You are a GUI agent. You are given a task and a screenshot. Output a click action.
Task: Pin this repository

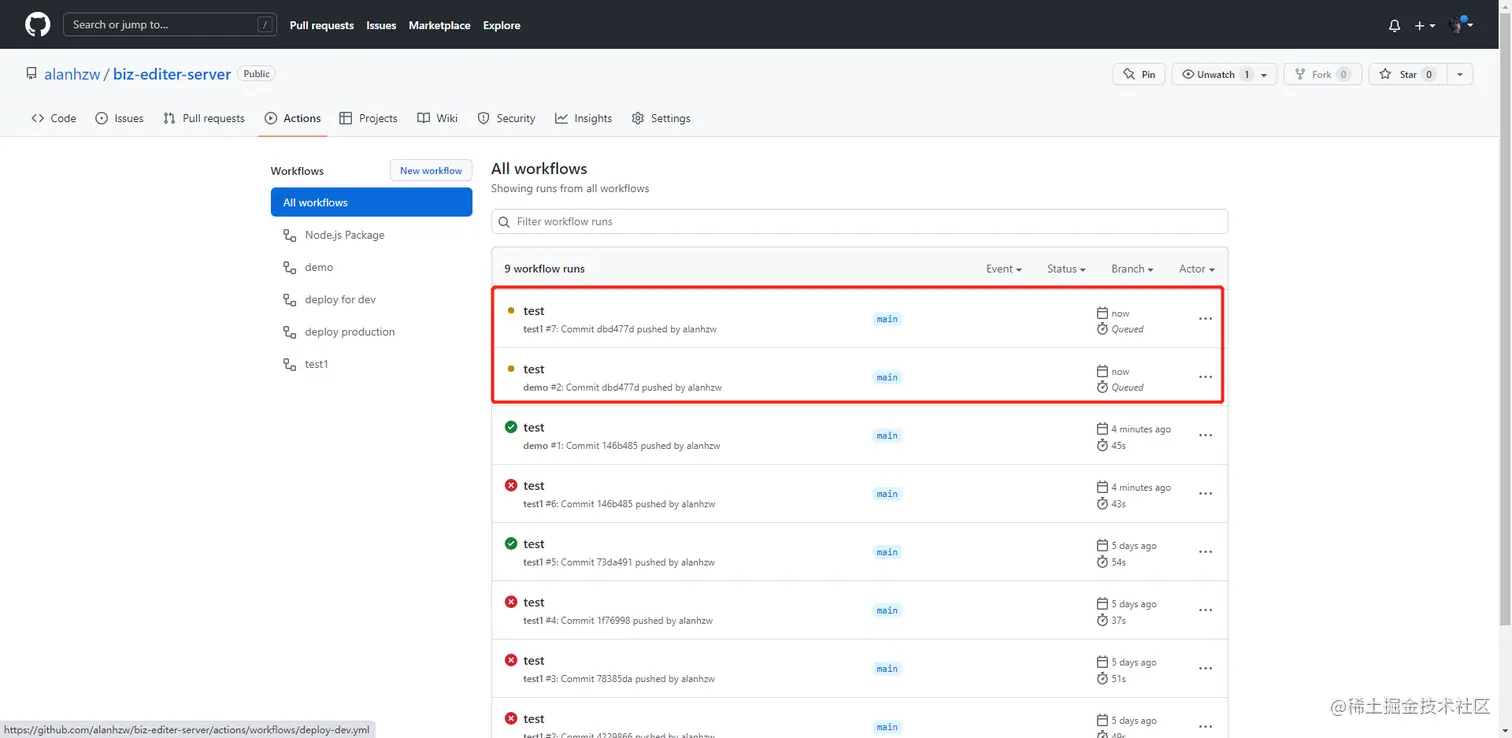click(x=1139, y=74)
